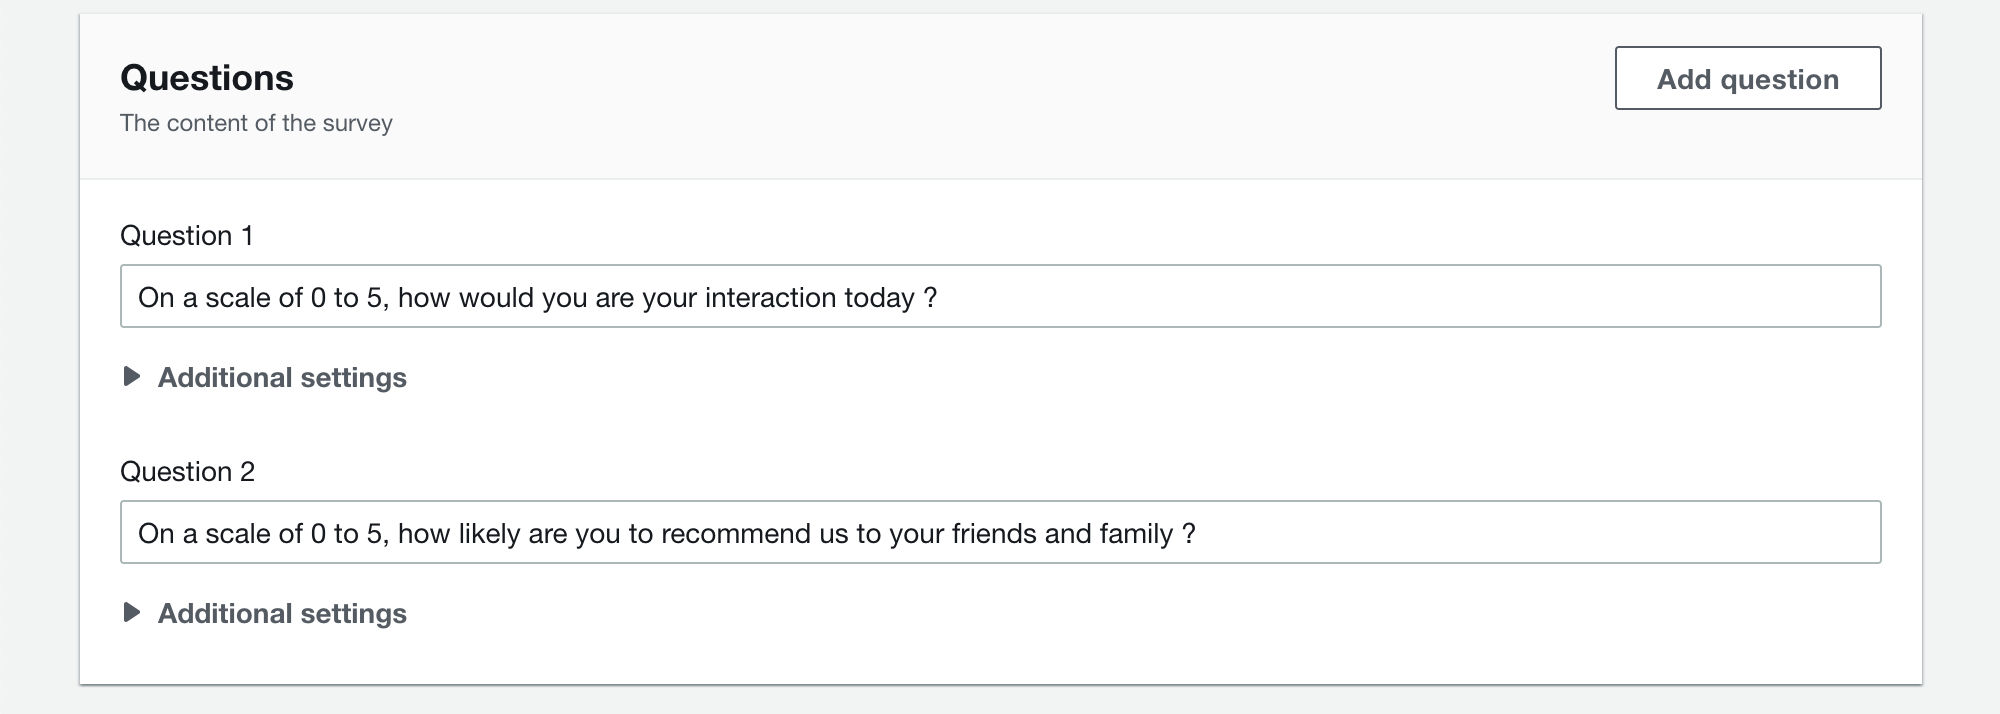Screen dimensions: 2000x714
Task: Click the Question 2 field label
Action: pos(188,472)
